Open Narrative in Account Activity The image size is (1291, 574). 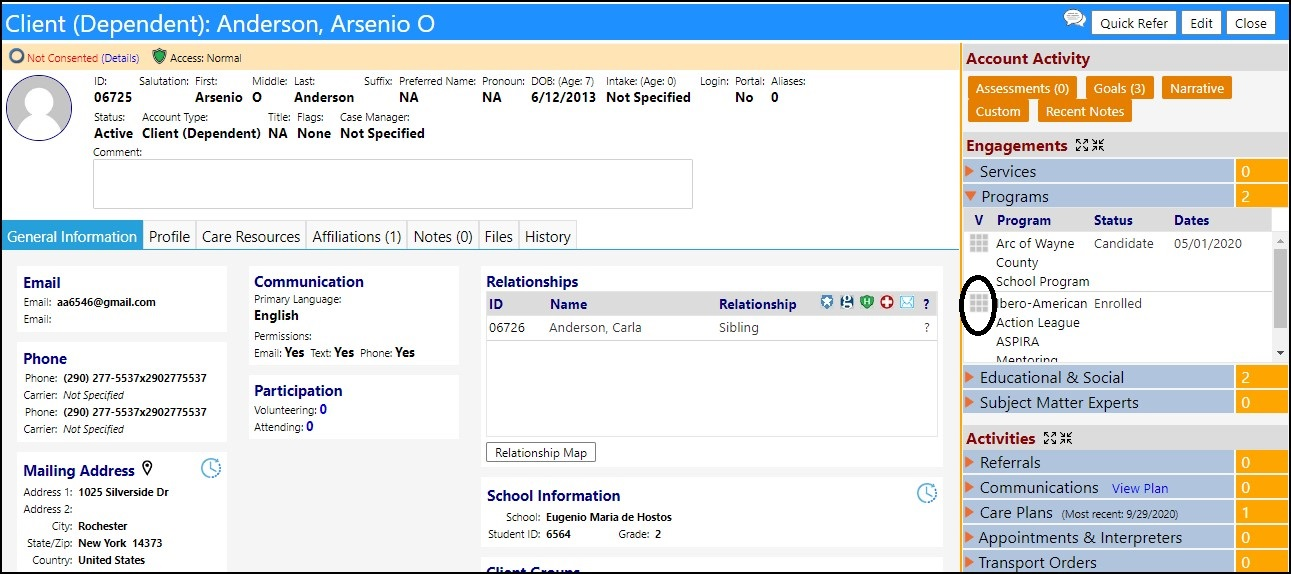pyautogui.click(x=1197, y=88)
